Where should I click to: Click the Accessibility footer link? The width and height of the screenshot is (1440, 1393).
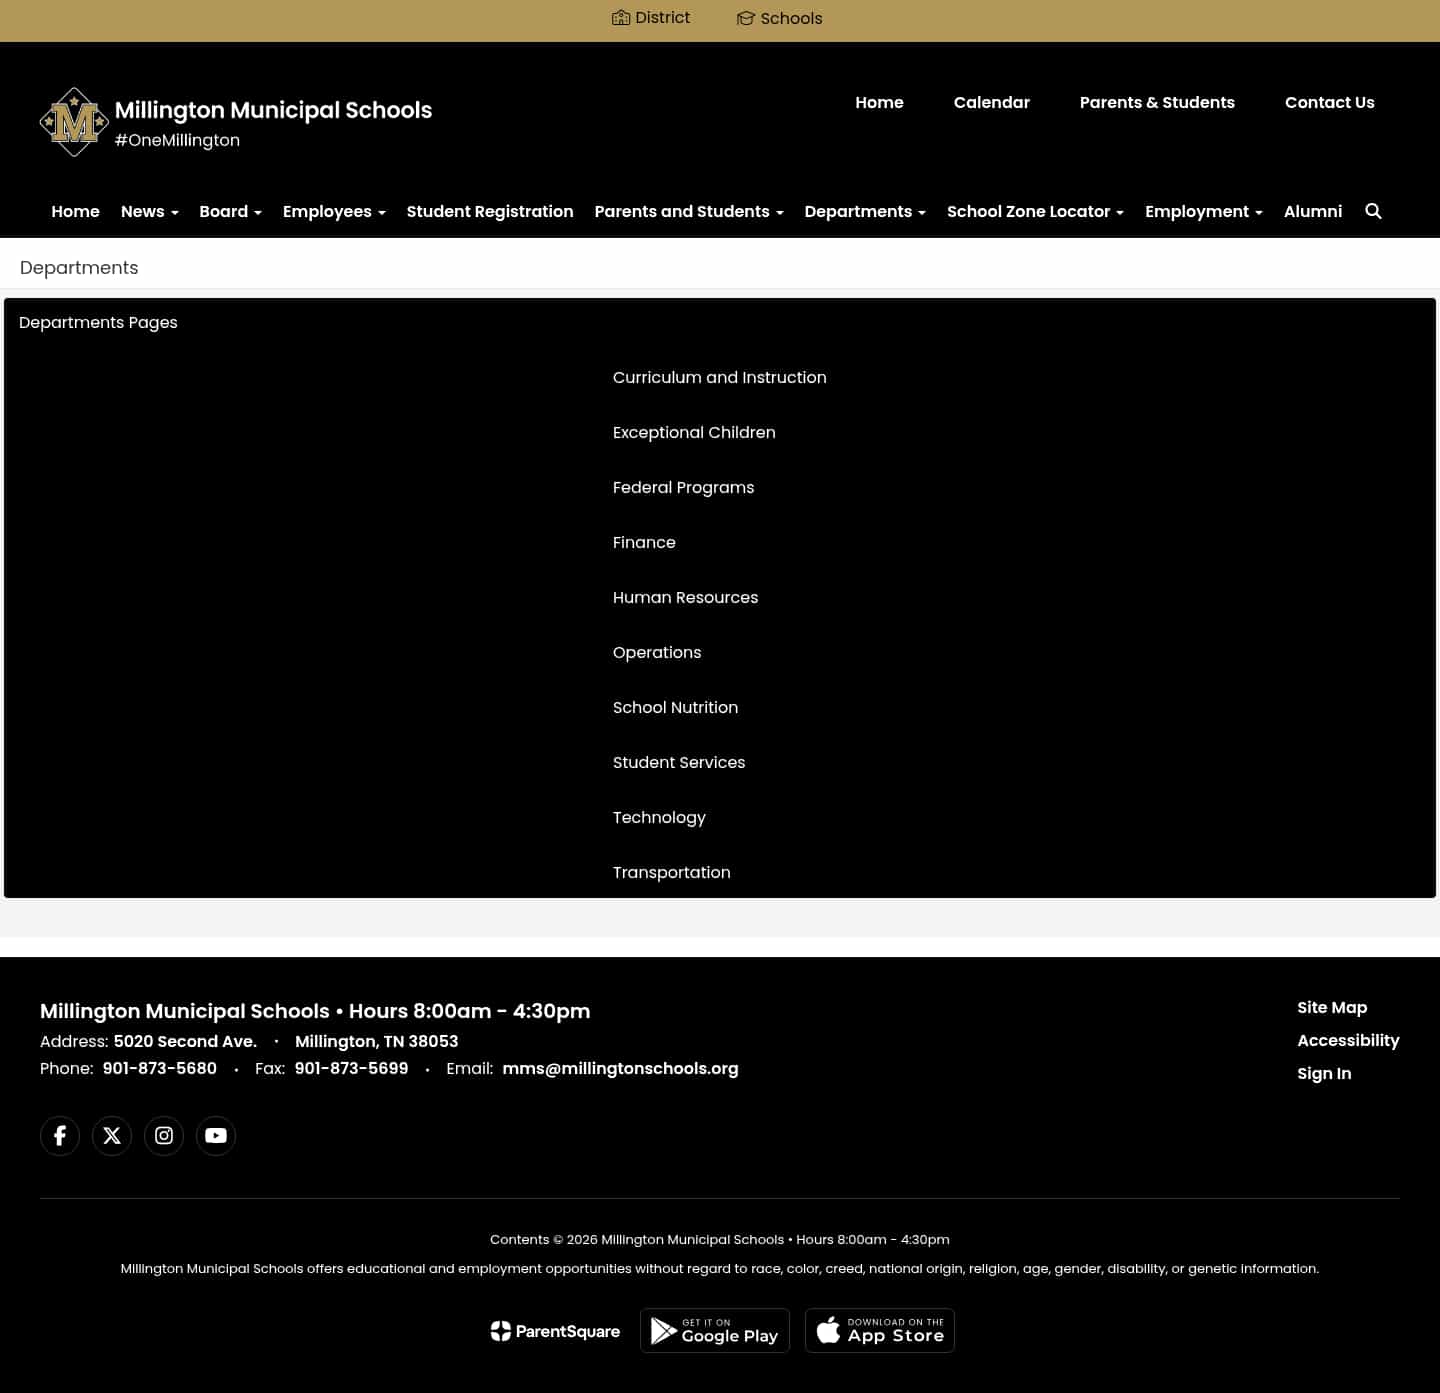point(1348,1040)
